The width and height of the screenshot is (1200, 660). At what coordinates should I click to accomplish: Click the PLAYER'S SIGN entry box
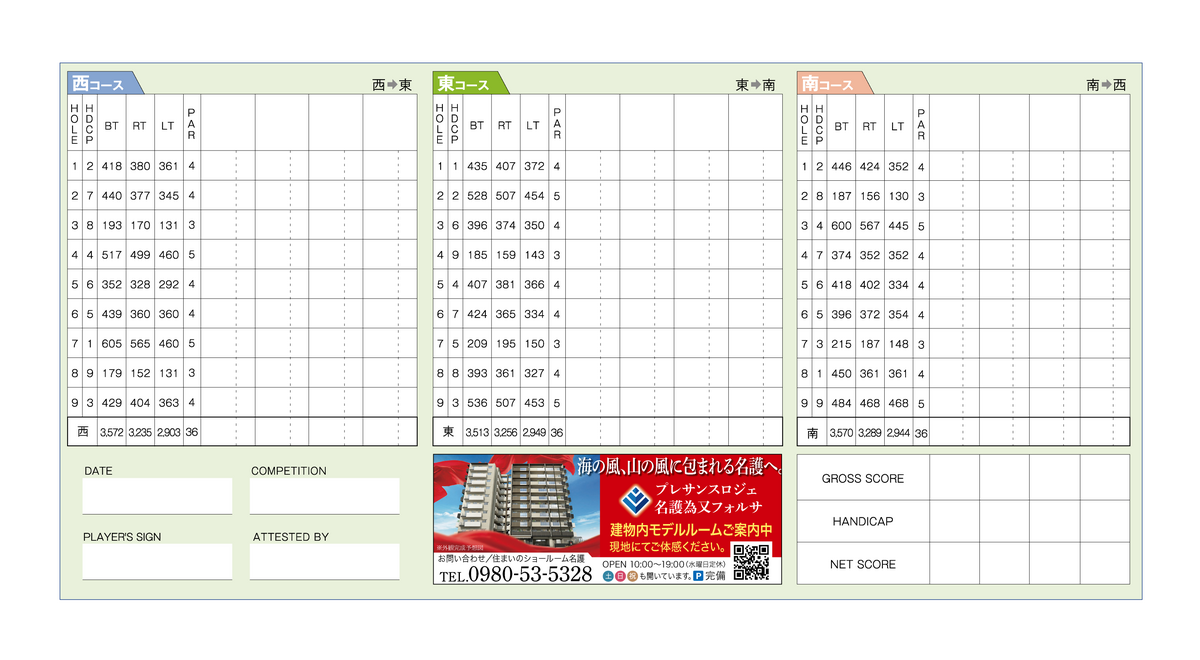157,561
